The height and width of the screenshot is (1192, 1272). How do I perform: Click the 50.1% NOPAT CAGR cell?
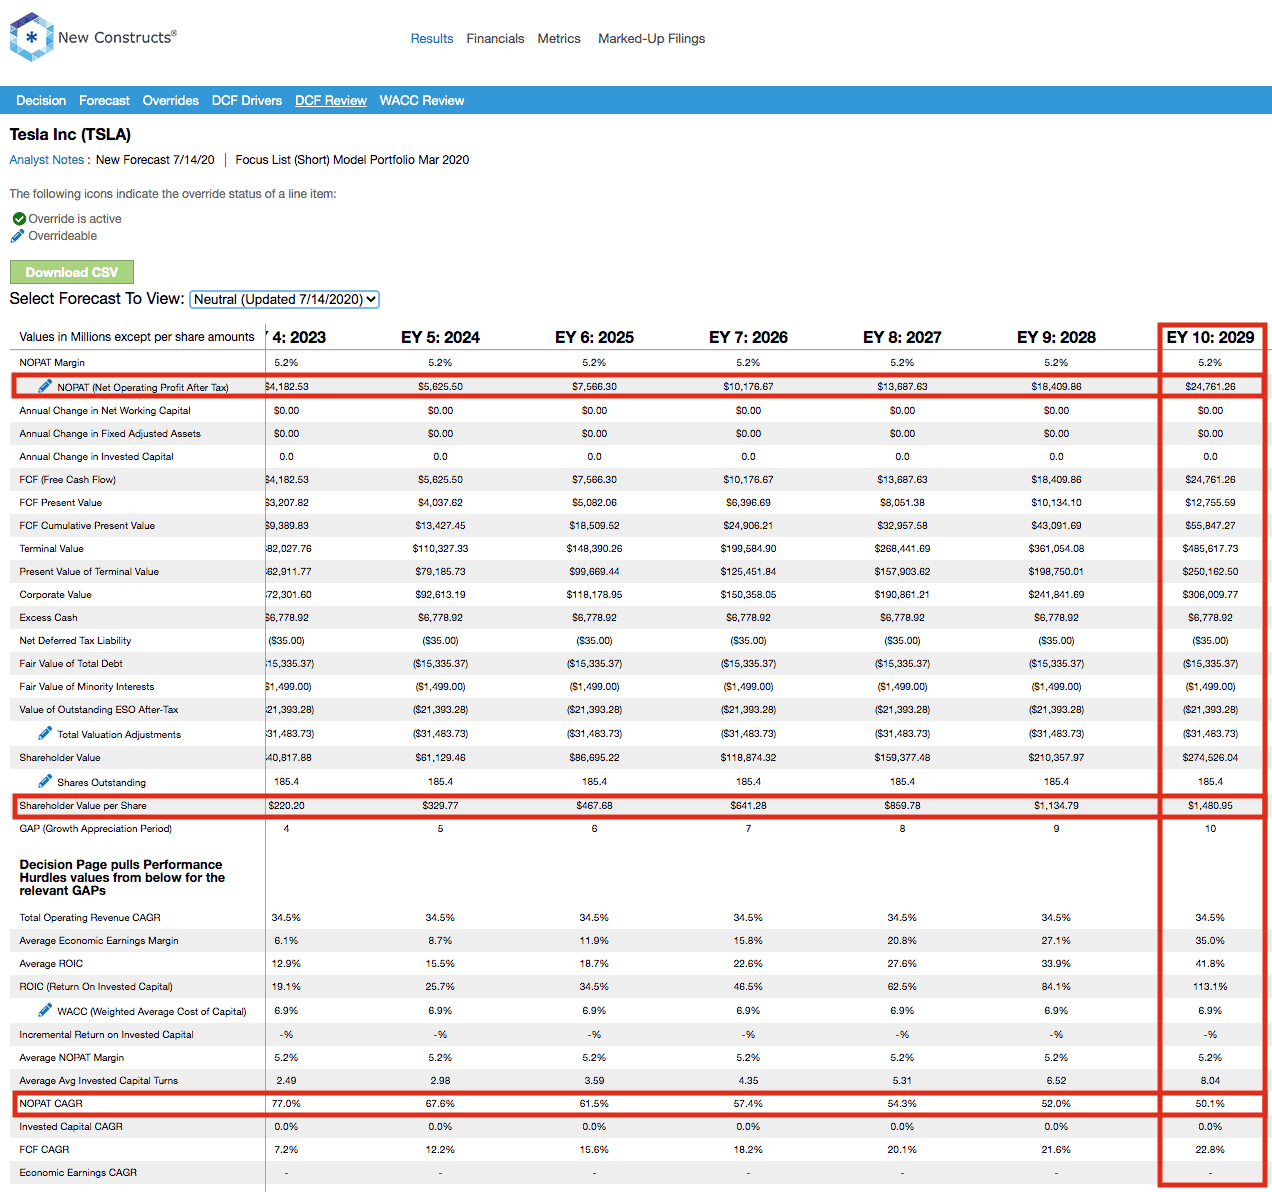pos(1210,1103)
